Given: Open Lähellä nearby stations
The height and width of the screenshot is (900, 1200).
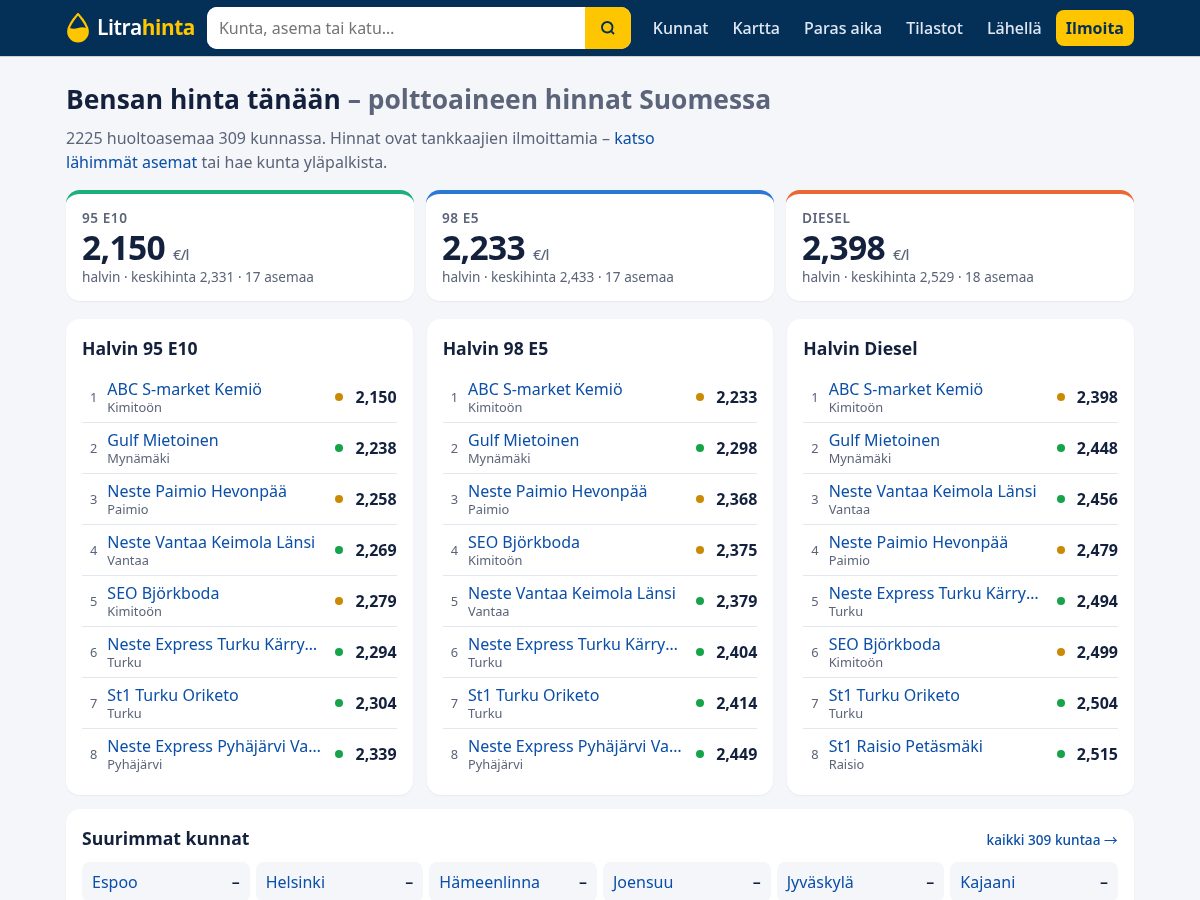Looking at the screenshot, I should click(1014, 28).
